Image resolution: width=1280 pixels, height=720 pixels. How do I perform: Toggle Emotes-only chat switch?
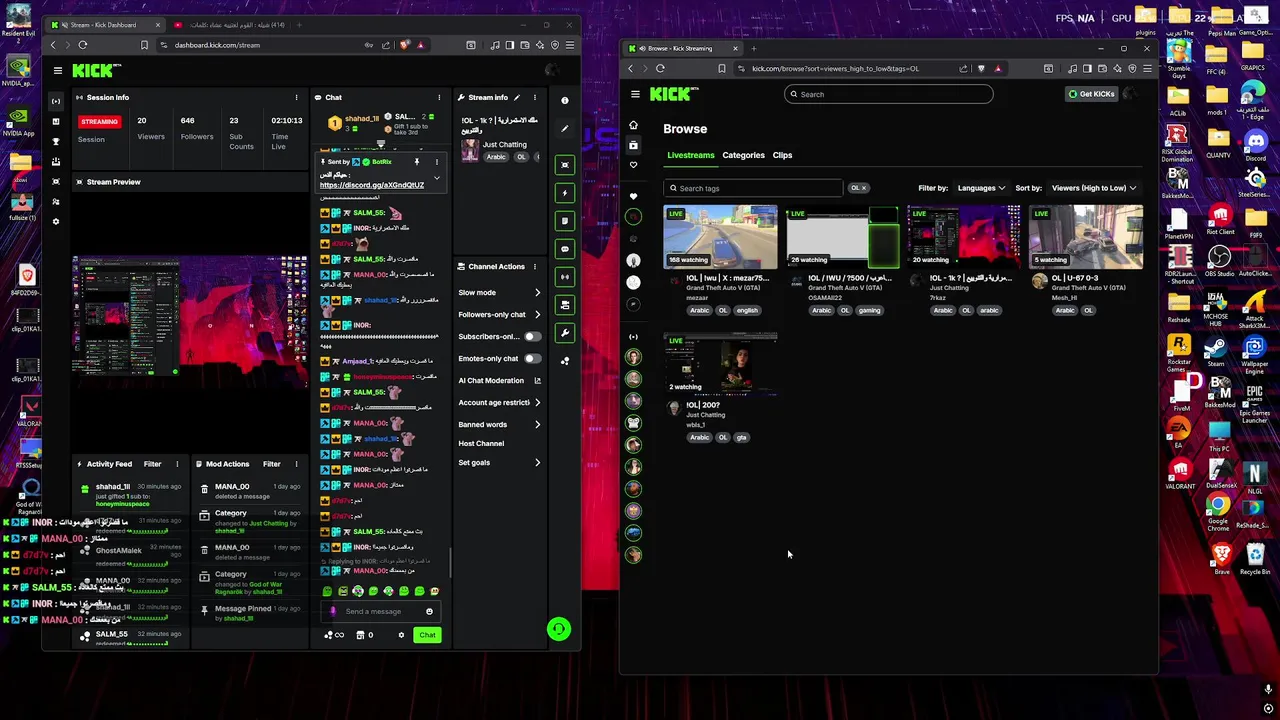pos(532,358)
